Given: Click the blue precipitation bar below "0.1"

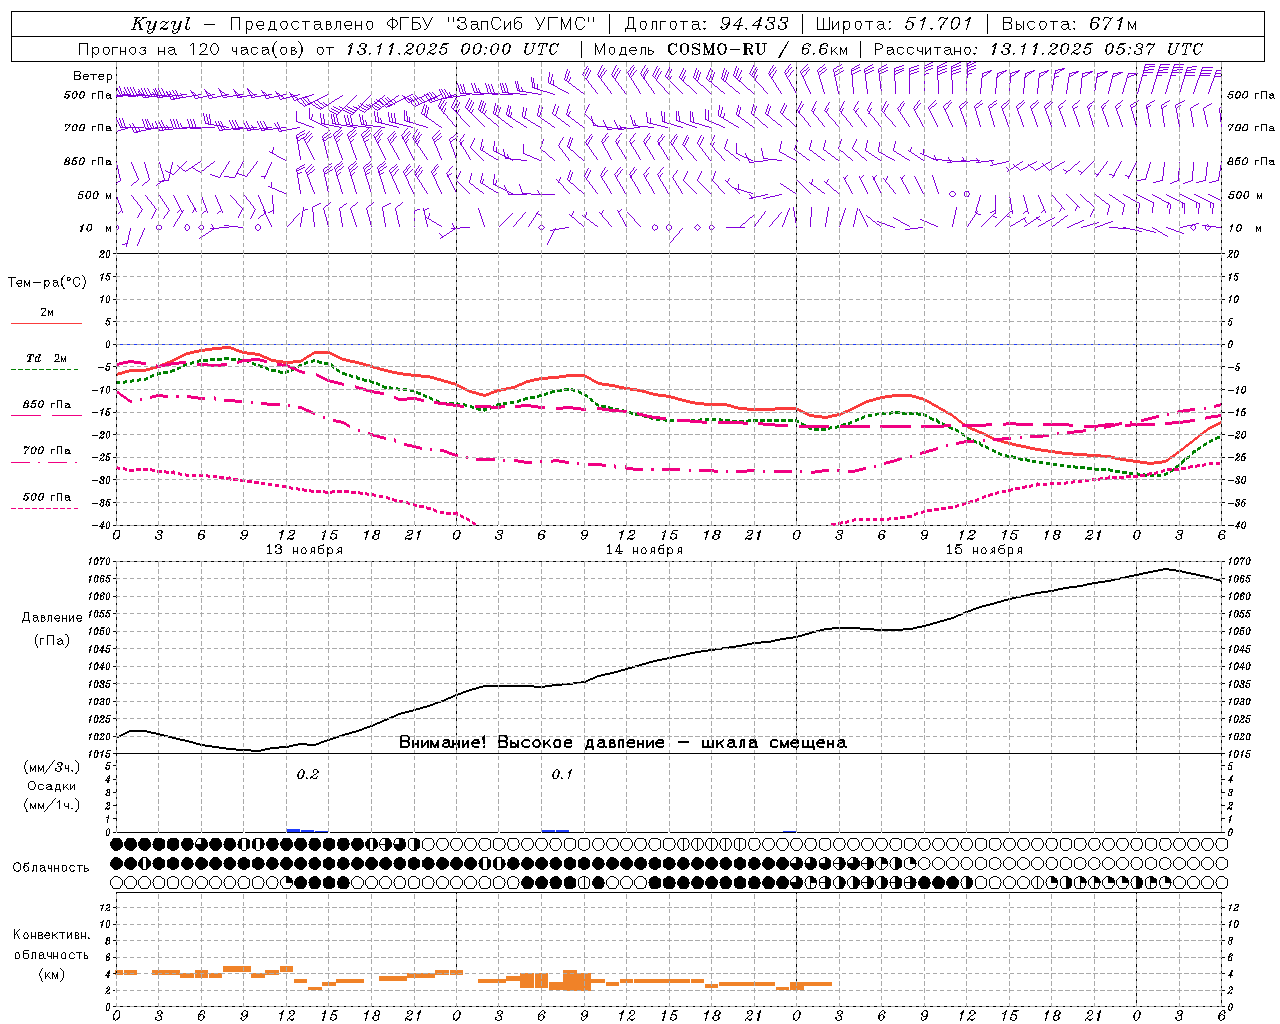Looking at the screenshot, I should click(x=556, y=830).
